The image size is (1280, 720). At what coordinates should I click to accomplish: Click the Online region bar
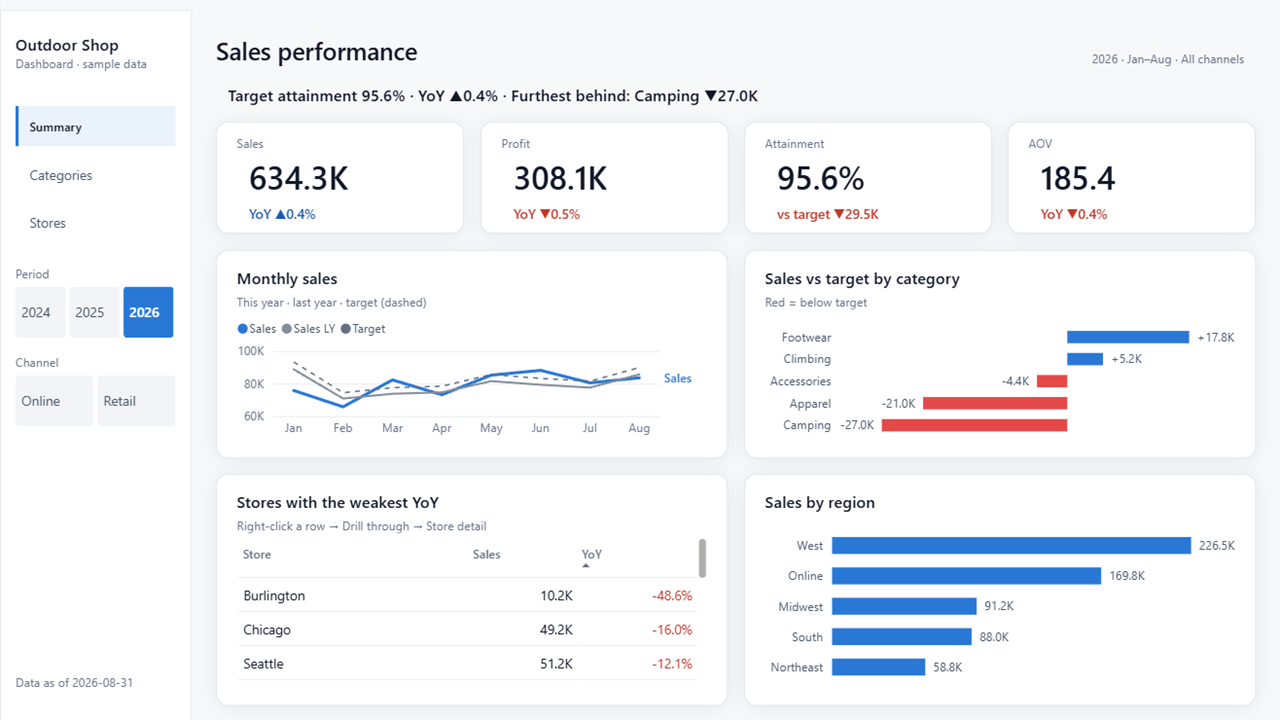coord(966,576)
